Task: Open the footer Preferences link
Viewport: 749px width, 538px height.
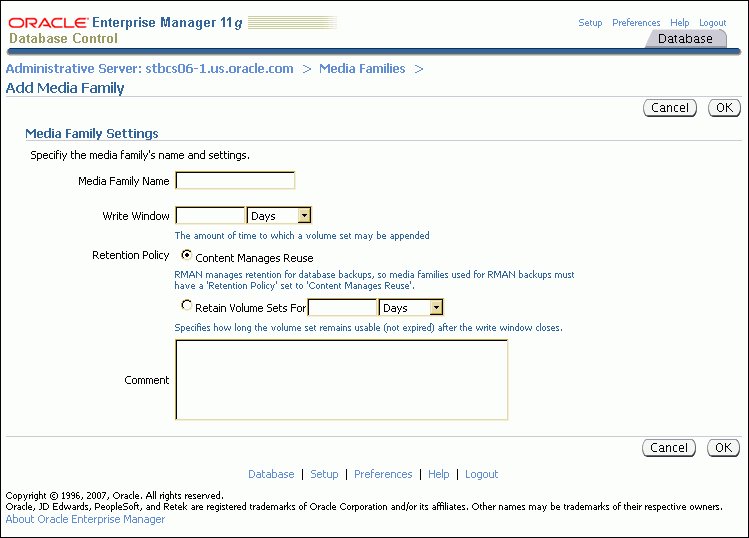Action: pyautogui.click(x=383, y=474)
